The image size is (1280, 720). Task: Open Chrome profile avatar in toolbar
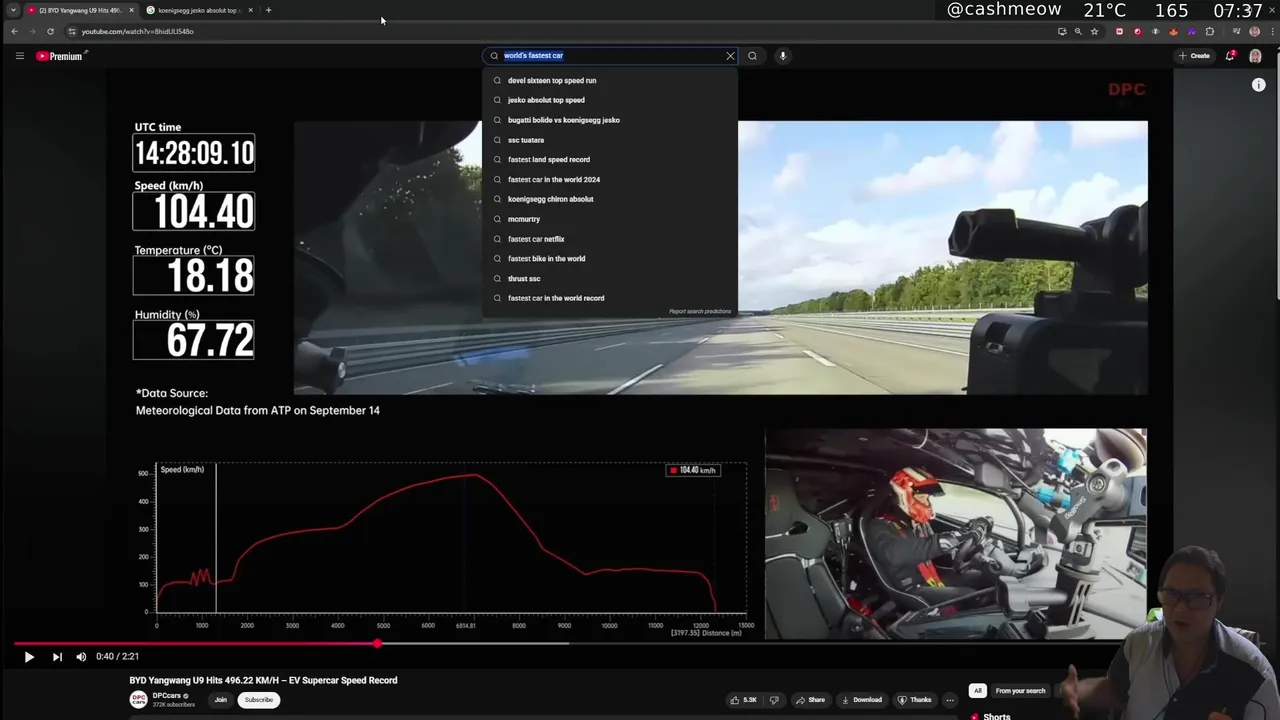pyautogui.click(x=1255, y=31)
